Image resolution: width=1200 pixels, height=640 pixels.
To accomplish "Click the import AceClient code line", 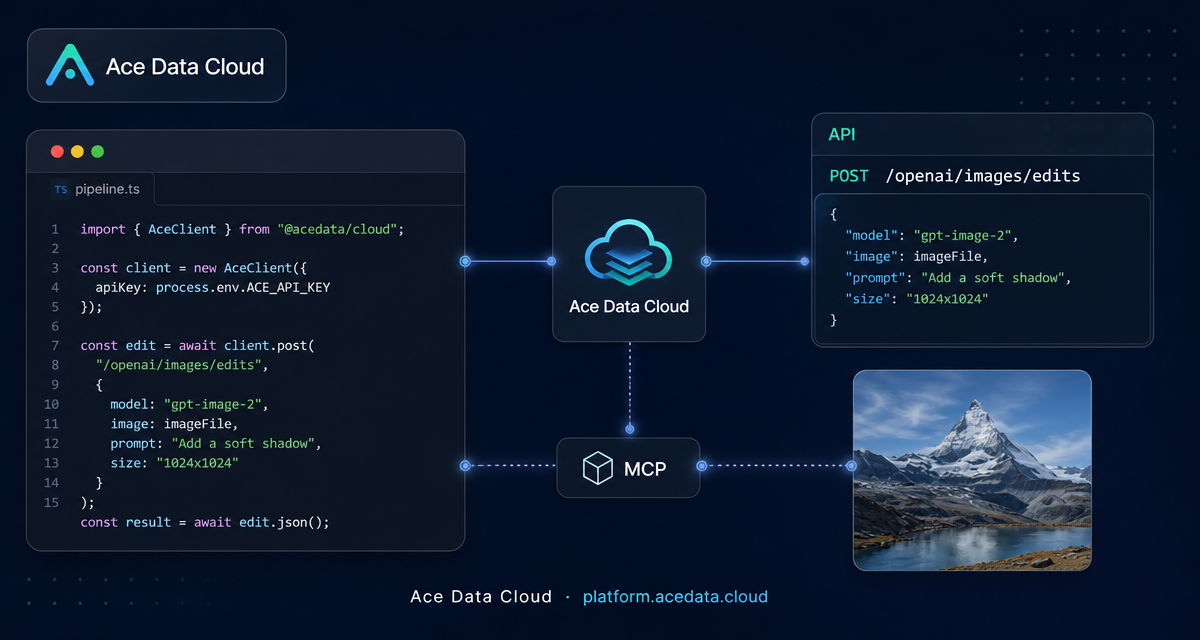I will 242,229.
